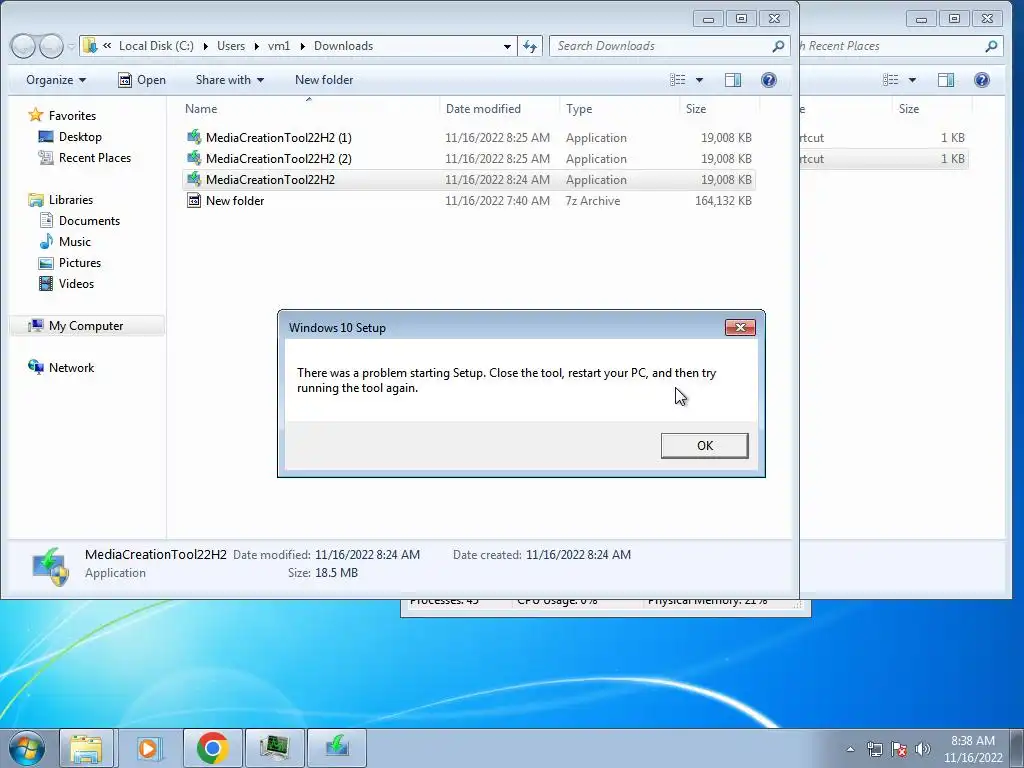Select My Computer in navigation pane
This screenshot has width=1024, height=768.
86,326
